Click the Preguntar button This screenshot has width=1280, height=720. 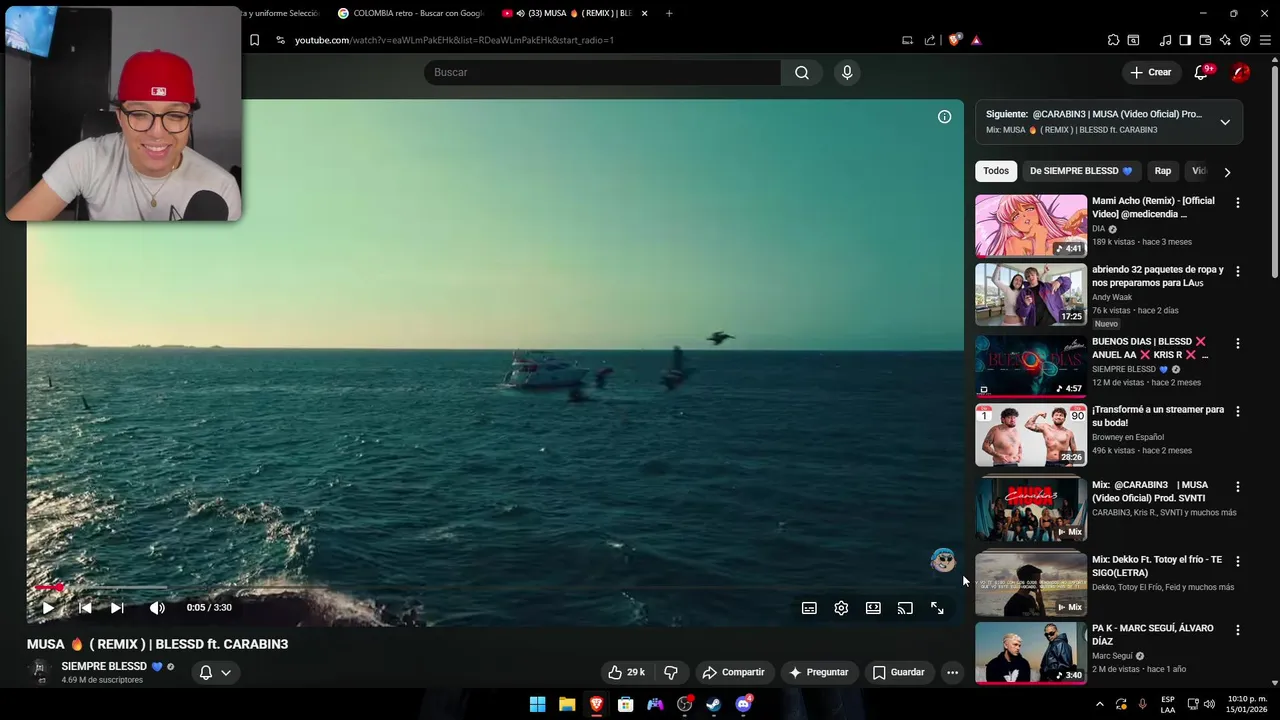tap(819, 672)
